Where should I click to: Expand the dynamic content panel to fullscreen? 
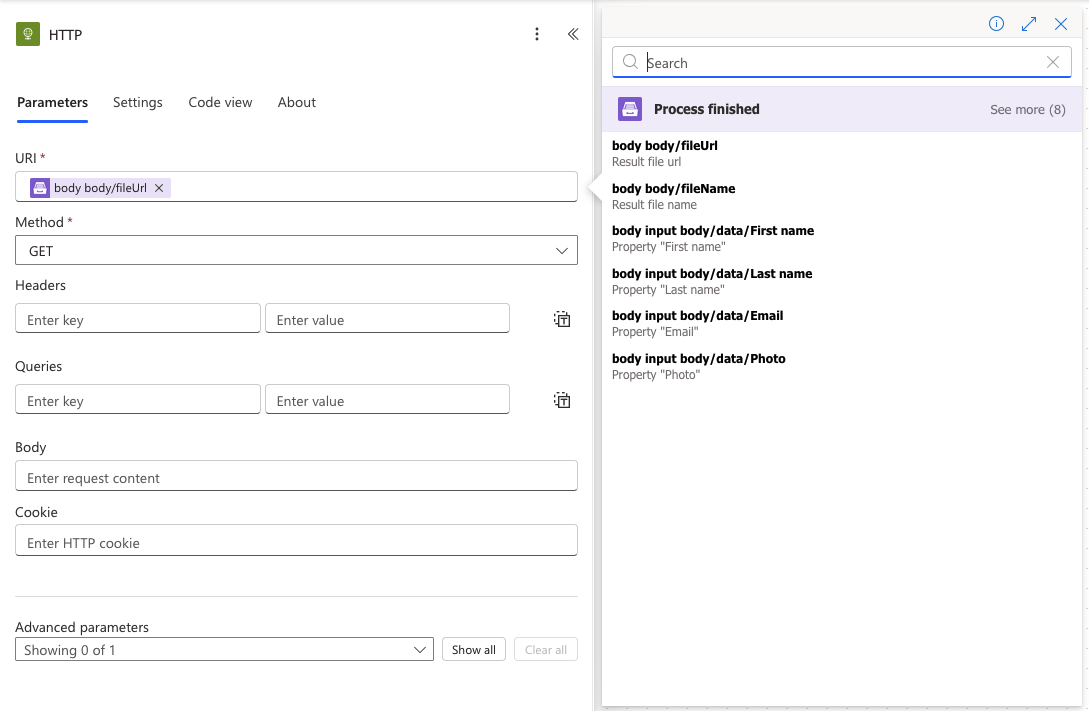click(1028, 24)
